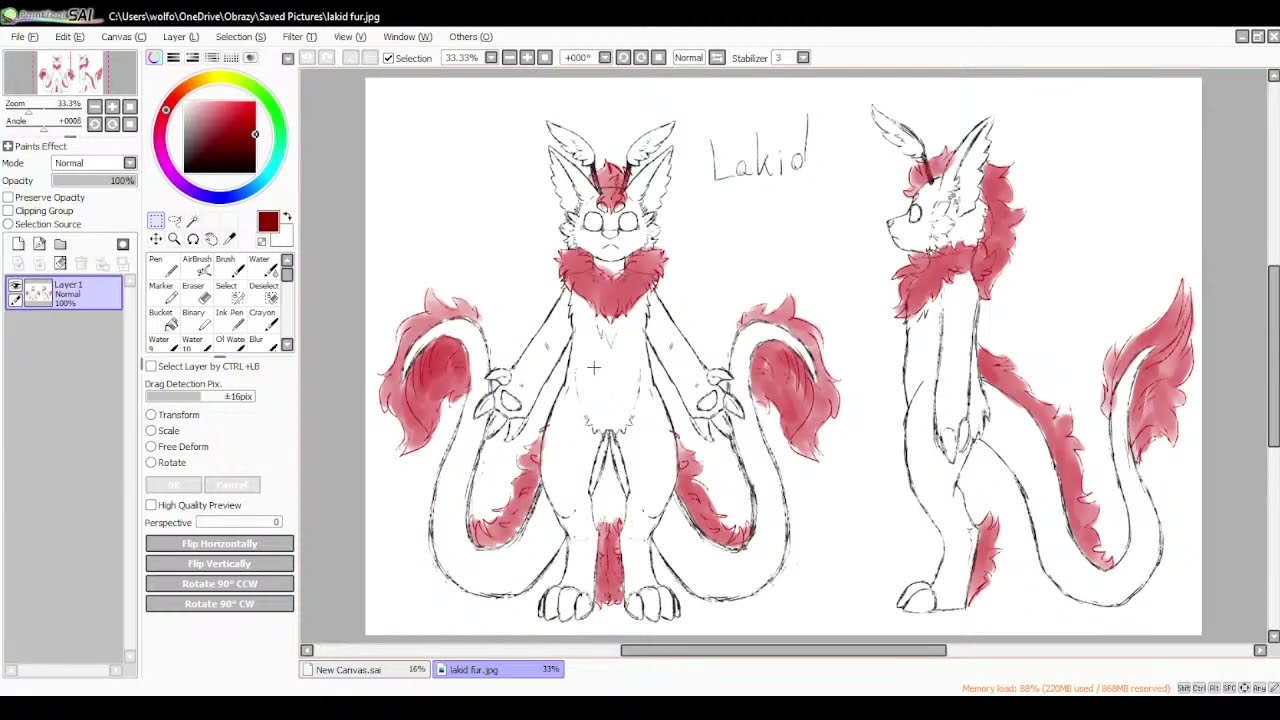Screen dimensions: 1280x720
Task: Clear the layer with the eraser icon
Action: 60,263
